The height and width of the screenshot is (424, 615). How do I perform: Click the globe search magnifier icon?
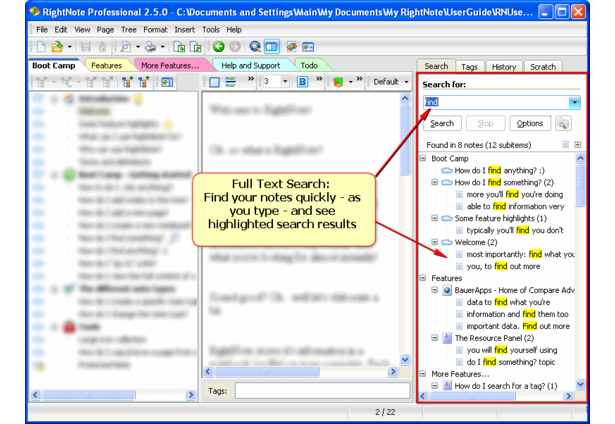(x=255, y=47)
